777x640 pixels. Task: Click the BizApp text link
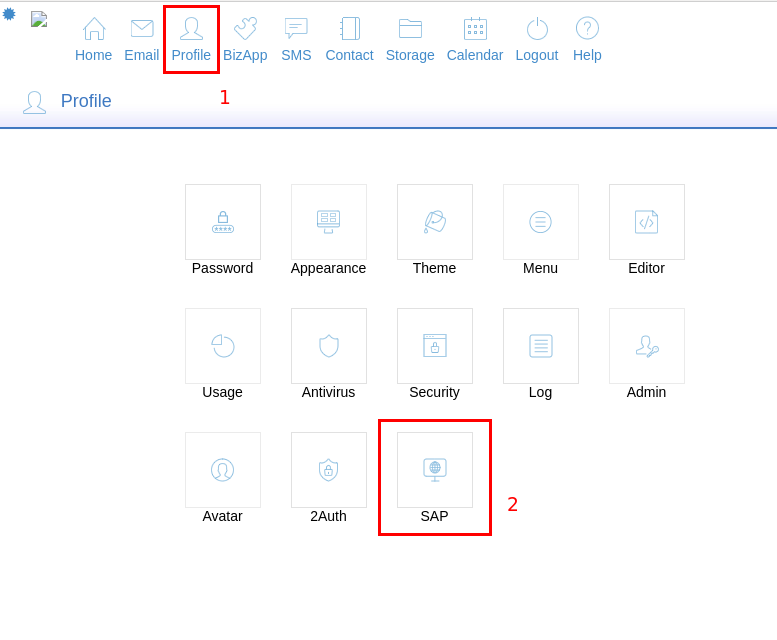[245, 55]
